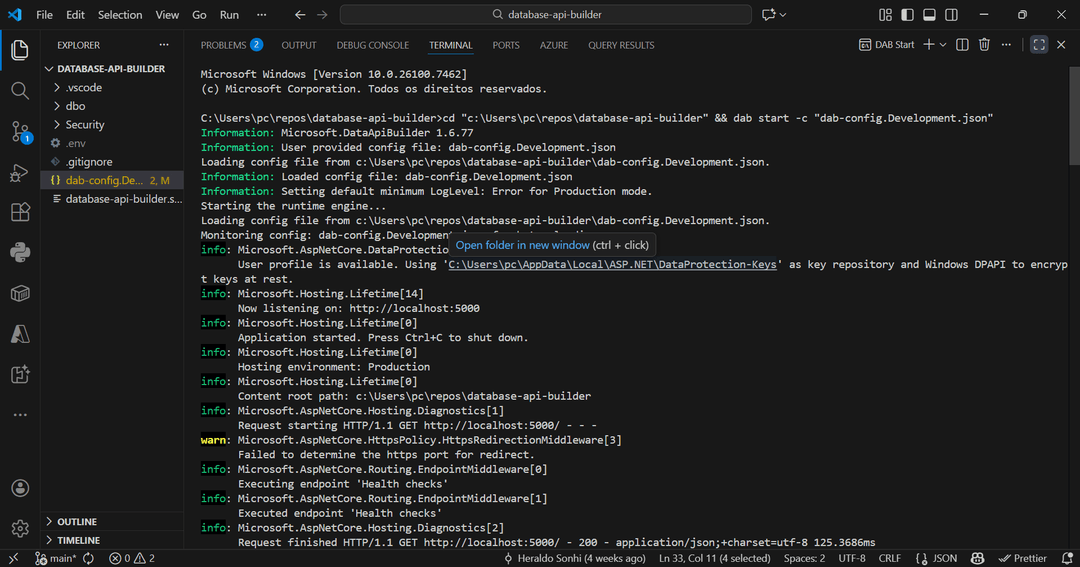Switch to the PROBLEMS tab
Screen dimensions: 1080x567
[x=231, y=45]
